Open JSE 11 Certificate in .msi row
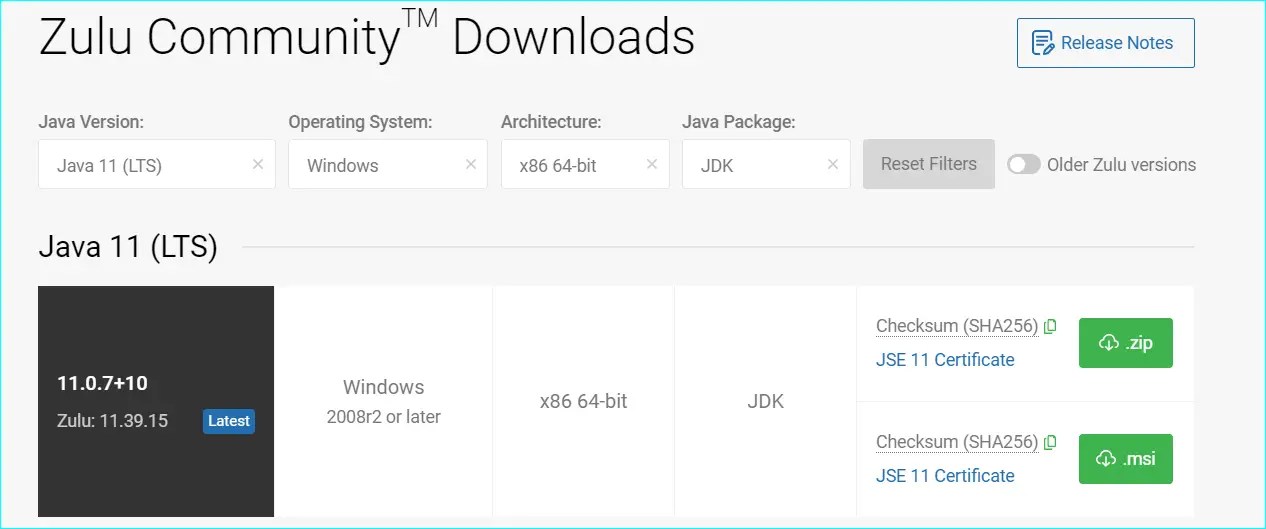The height and width of the screenshot is (529, 1266). pos(945,476)
